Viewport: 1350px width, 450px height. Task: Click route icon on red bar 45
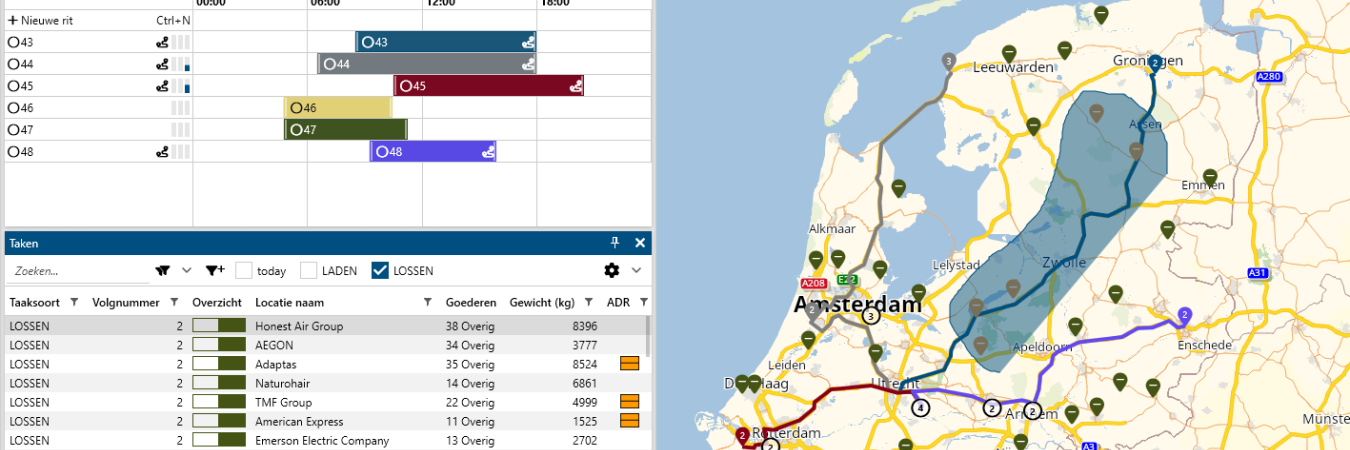576,86
